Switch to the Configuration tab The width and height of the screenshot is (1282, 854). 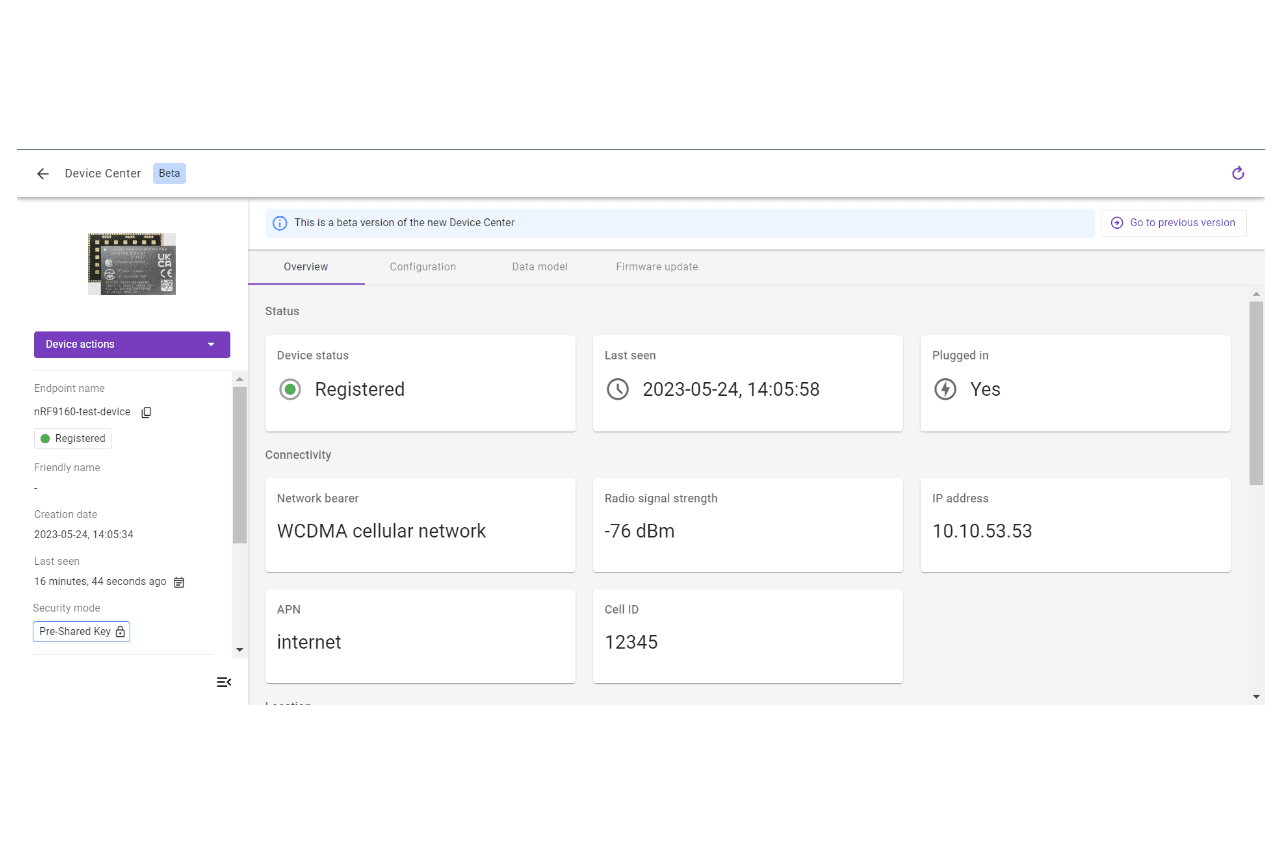422,267
